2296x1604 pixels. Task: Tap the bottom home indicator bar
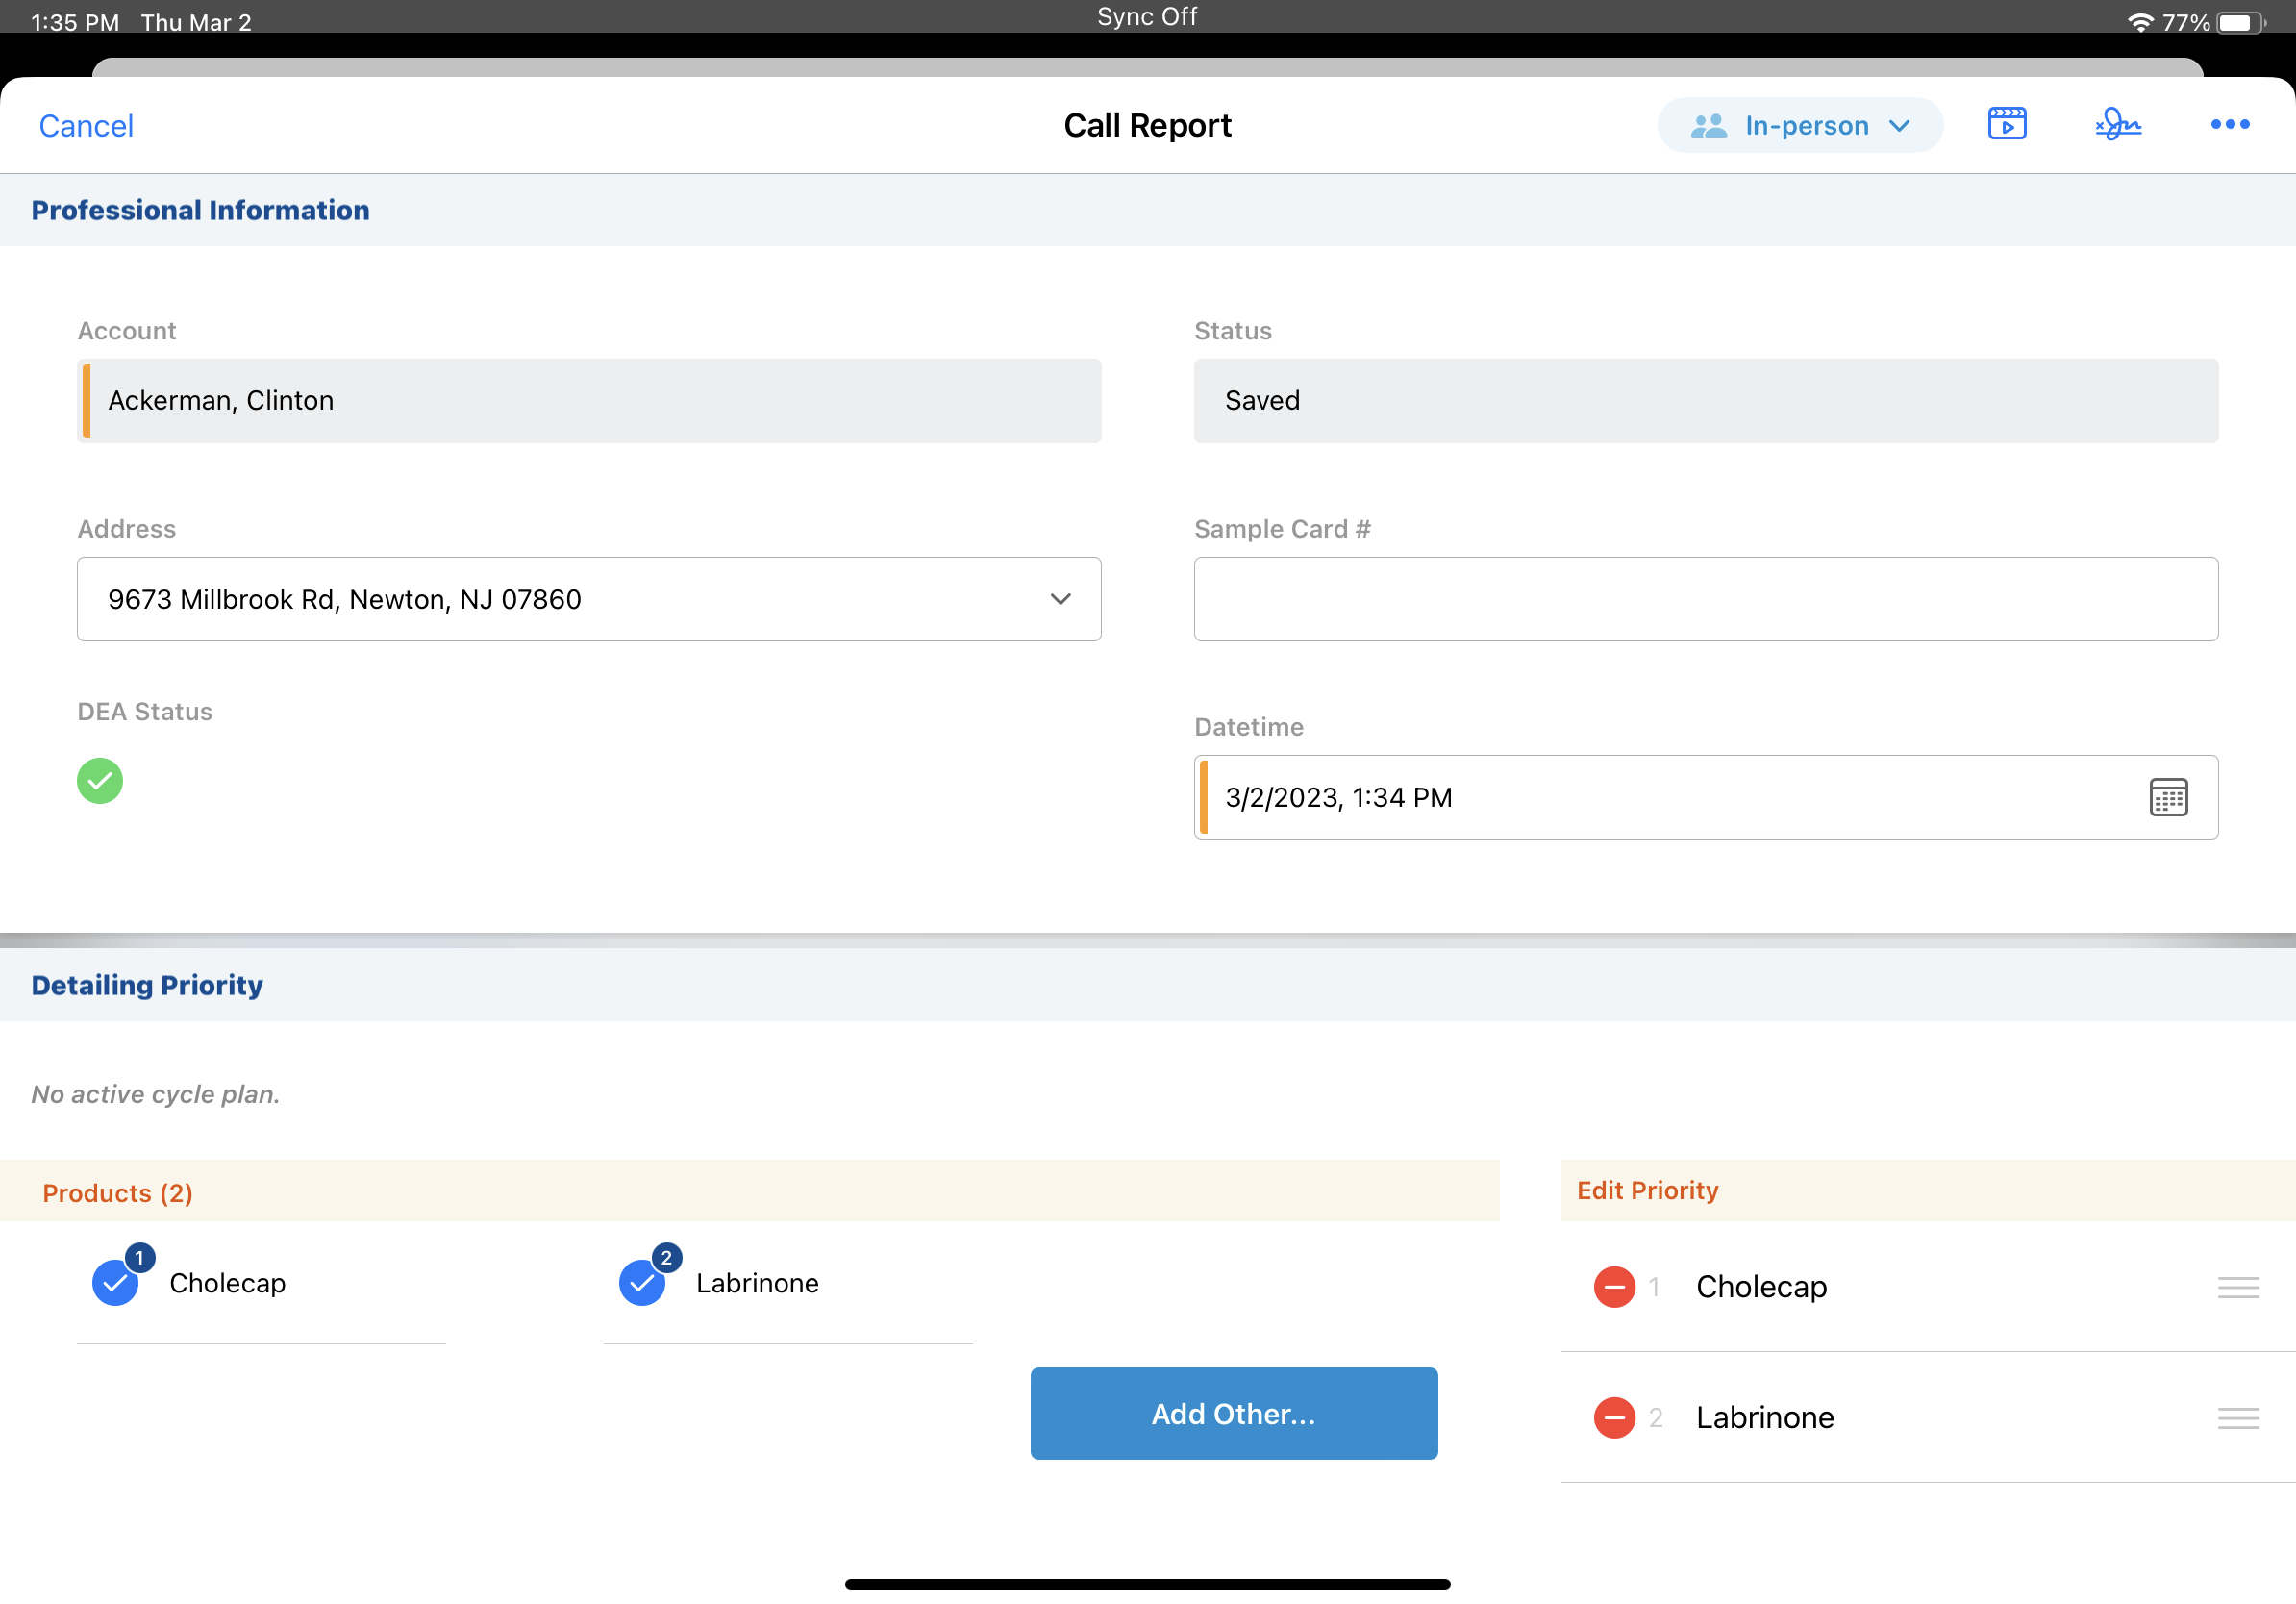pos(1147,1583)
